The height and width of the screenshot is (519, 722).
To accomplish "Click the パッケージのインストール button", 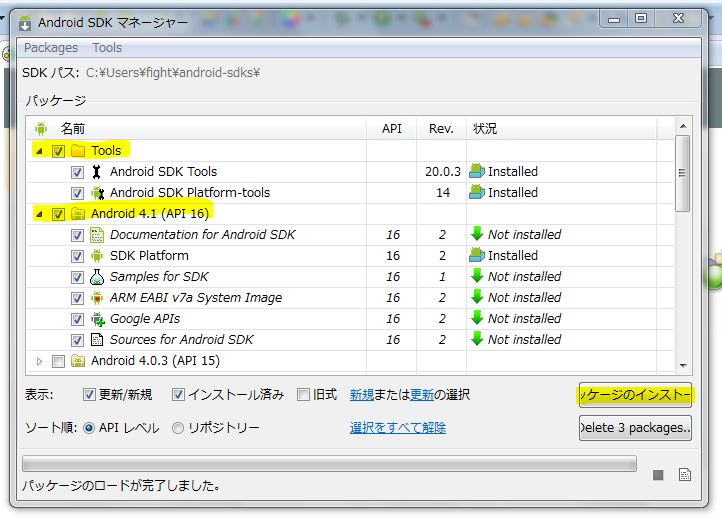I will pyautogui.click(x=635, y=395).
